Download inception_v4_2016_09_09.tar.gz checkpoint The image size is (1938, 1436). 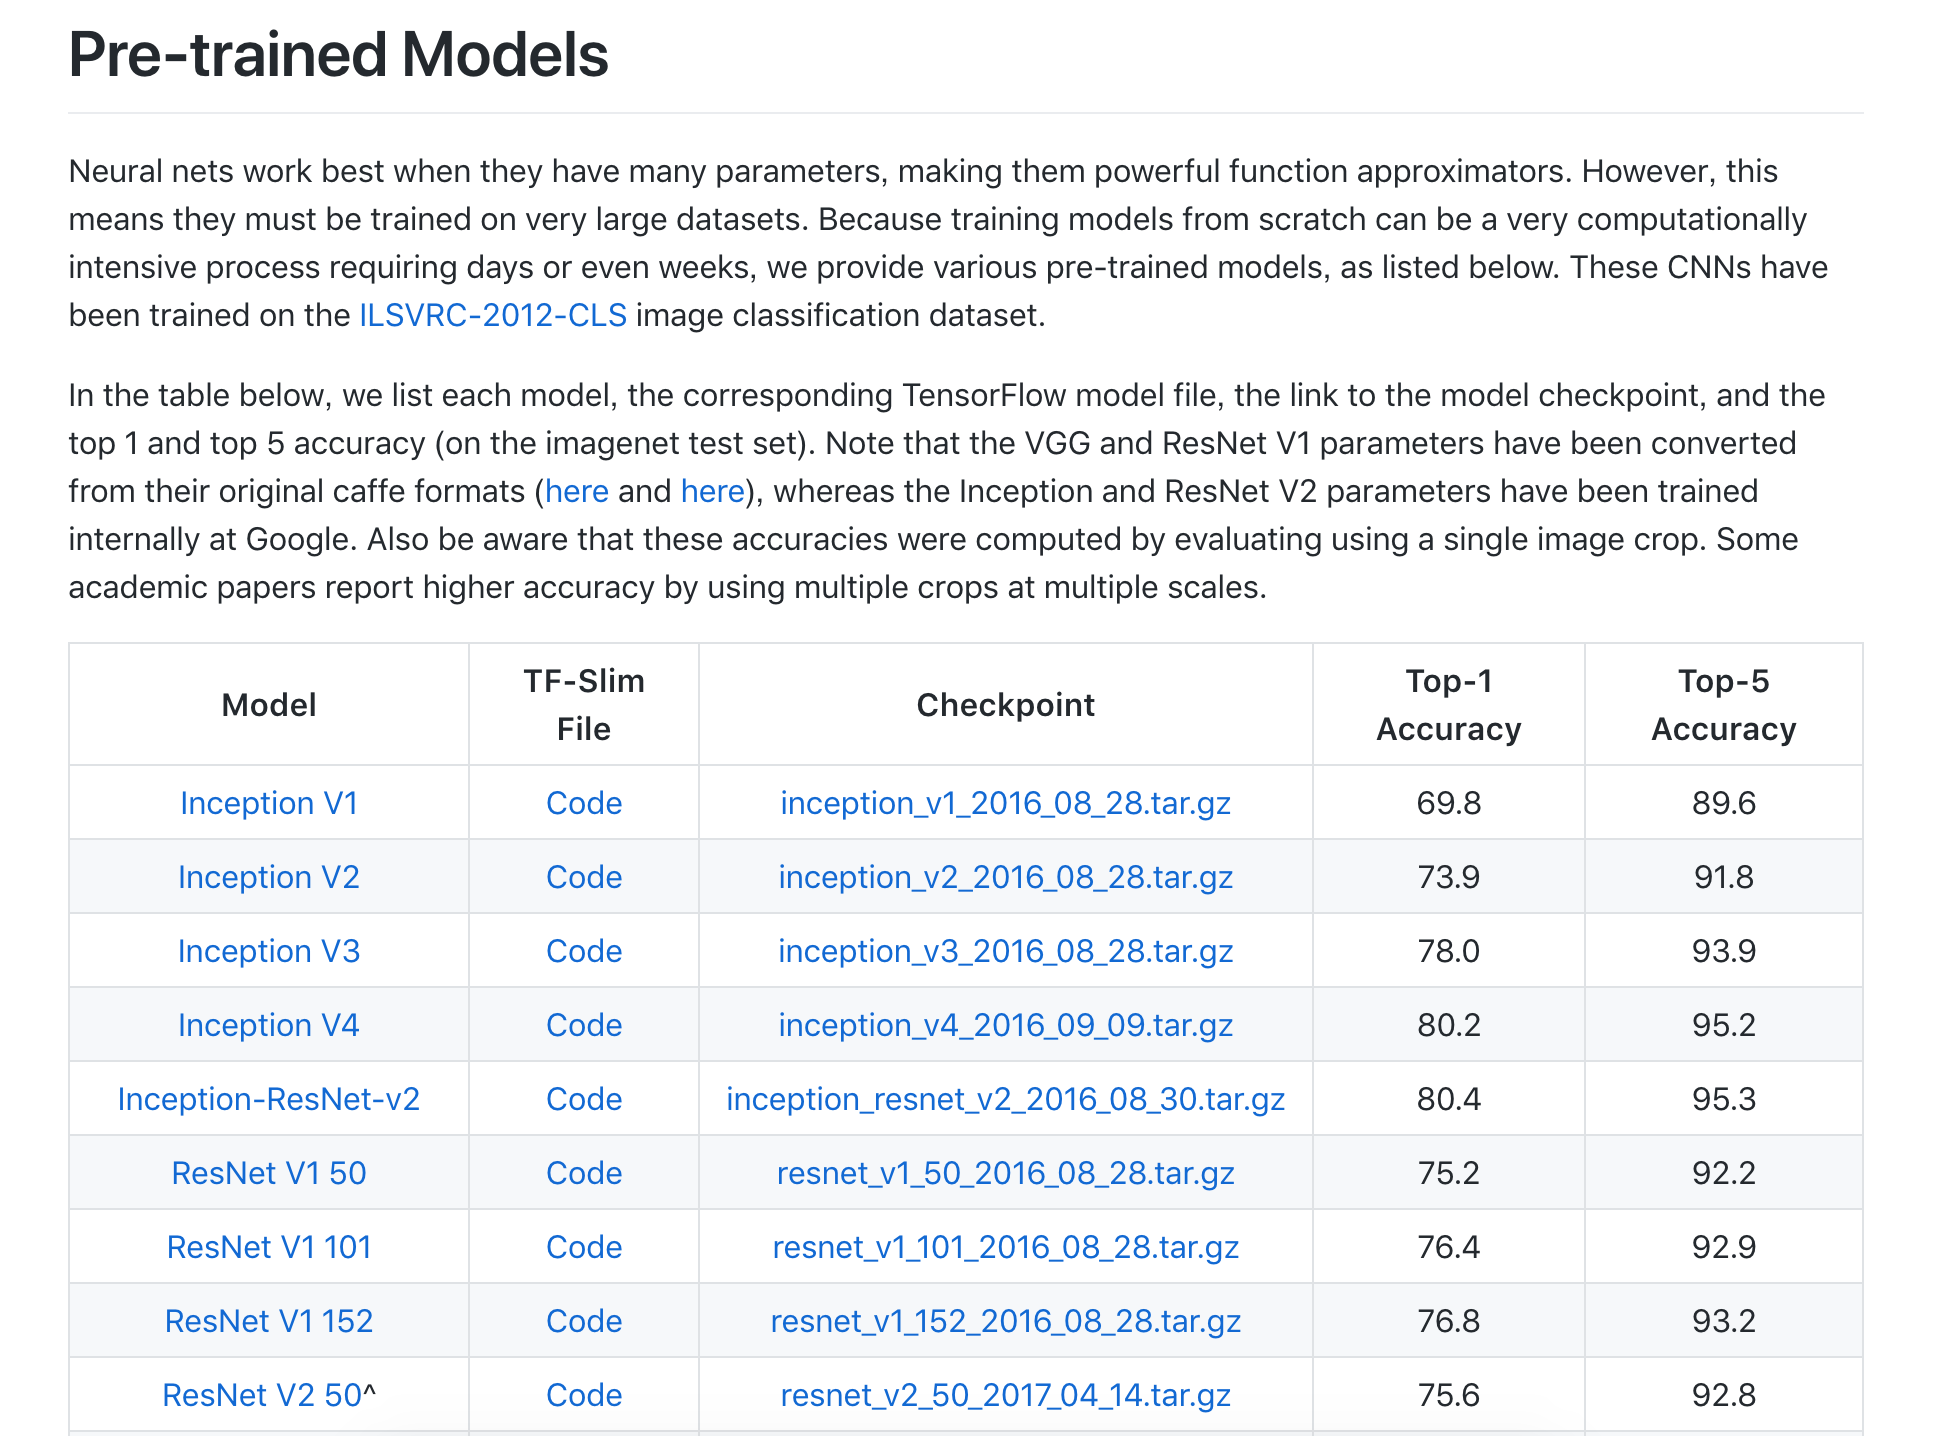pyautogui.click(x=1005, y=1025)
